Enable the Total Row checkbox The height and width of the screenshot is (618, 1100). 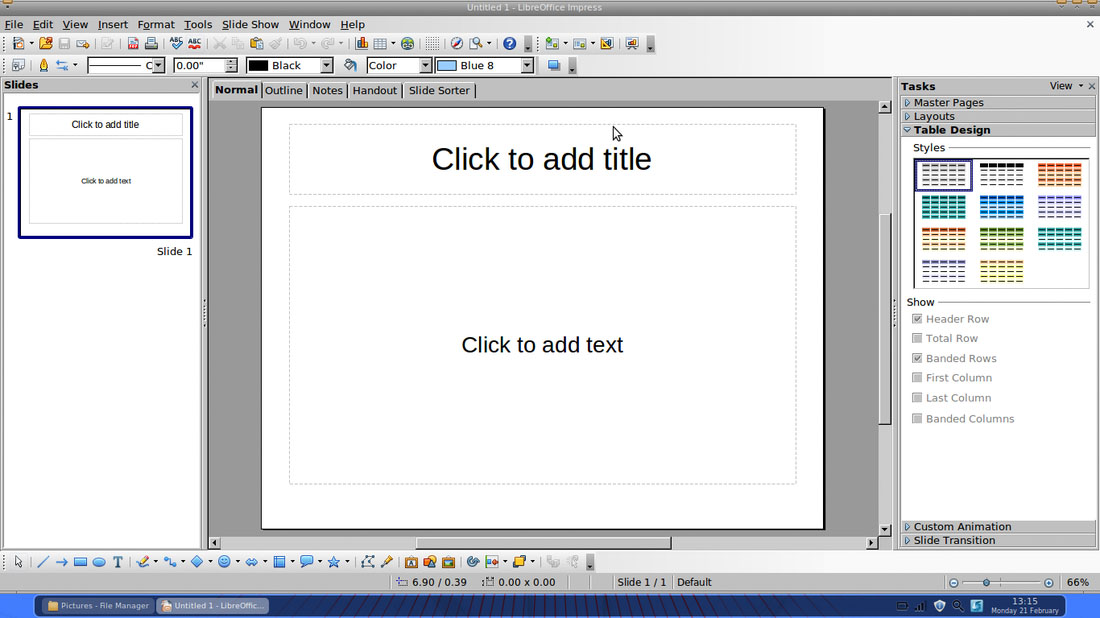coord(917,339)
